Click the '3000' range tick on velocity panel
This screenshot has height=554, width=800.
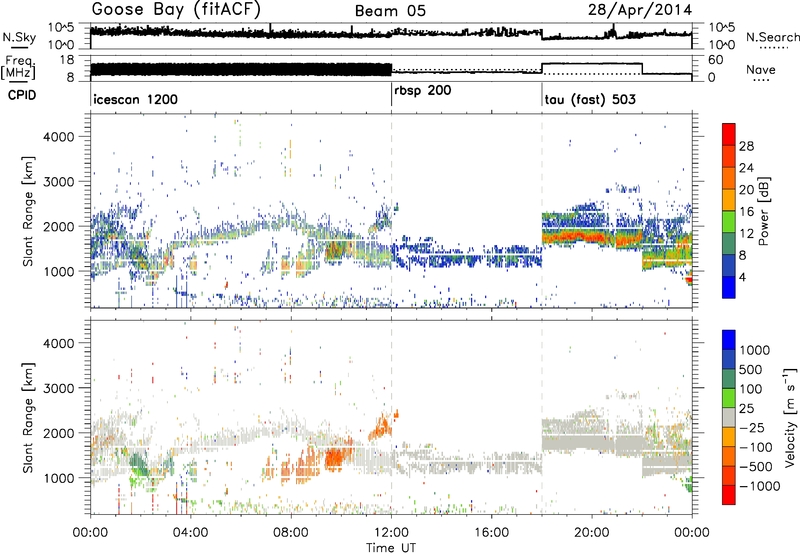(x=59, y=388)
